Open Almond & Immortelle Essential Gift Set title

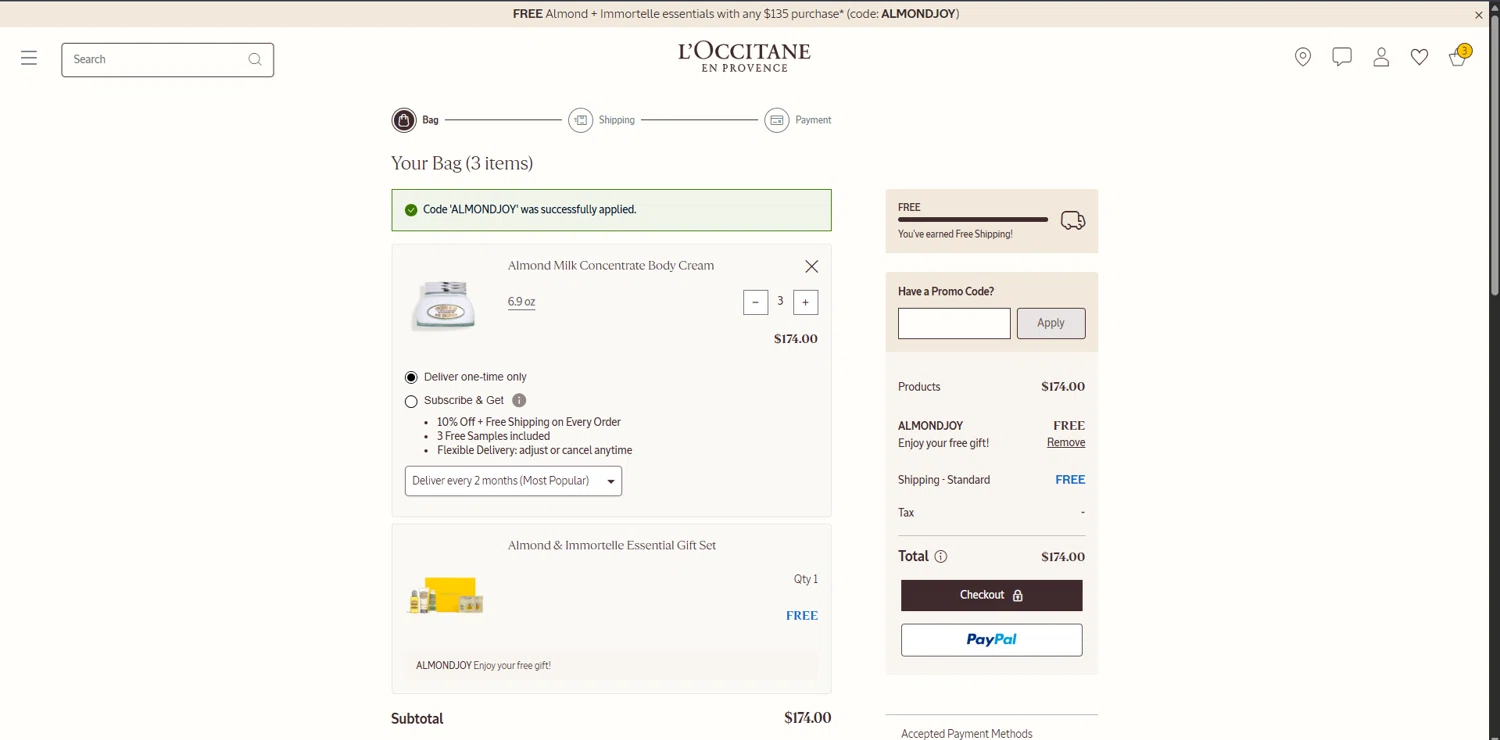click(x=612, y=546)
